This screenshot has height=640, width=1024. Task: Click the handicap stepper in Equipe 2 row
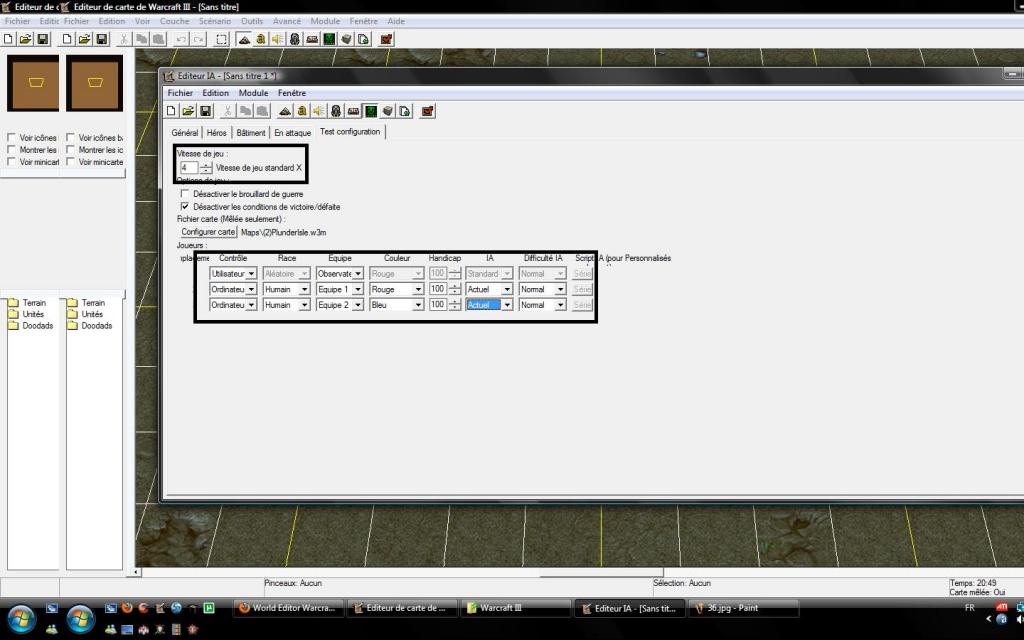(x=455, y=305)
